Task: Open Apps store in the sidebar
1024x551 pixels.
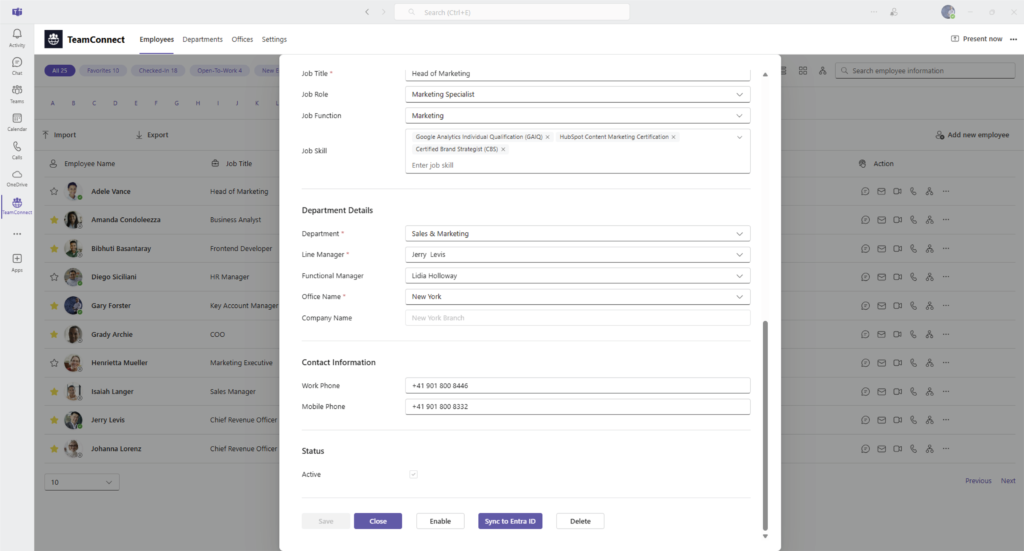Action: pyautogui.click(x=17, y=262)
